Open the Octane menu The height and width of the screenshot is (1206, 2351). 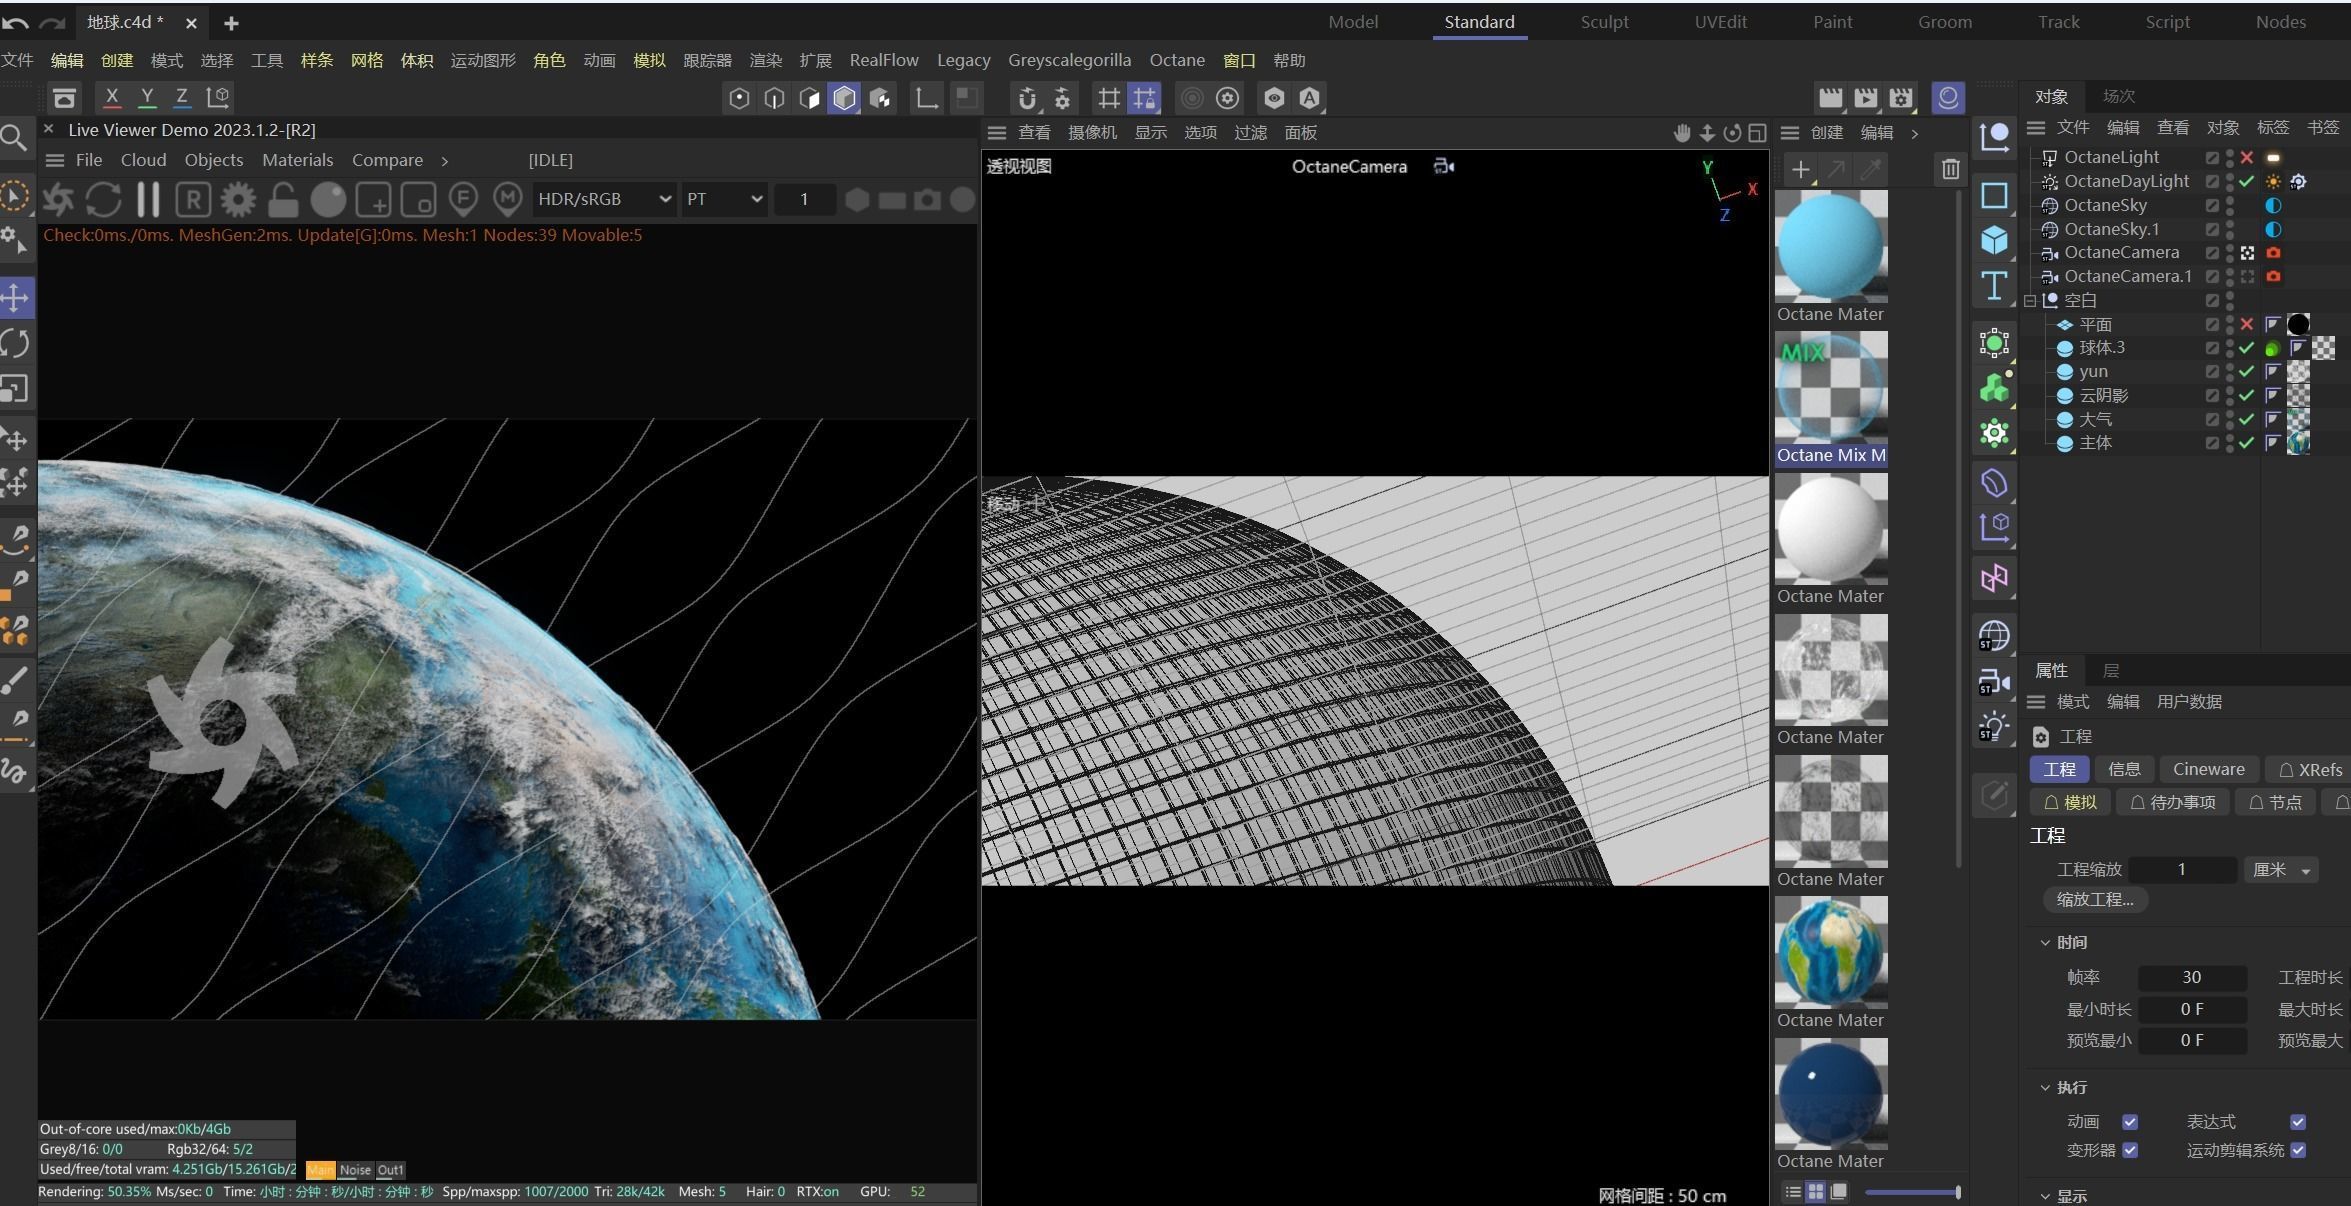click(x=1177, y=60)
